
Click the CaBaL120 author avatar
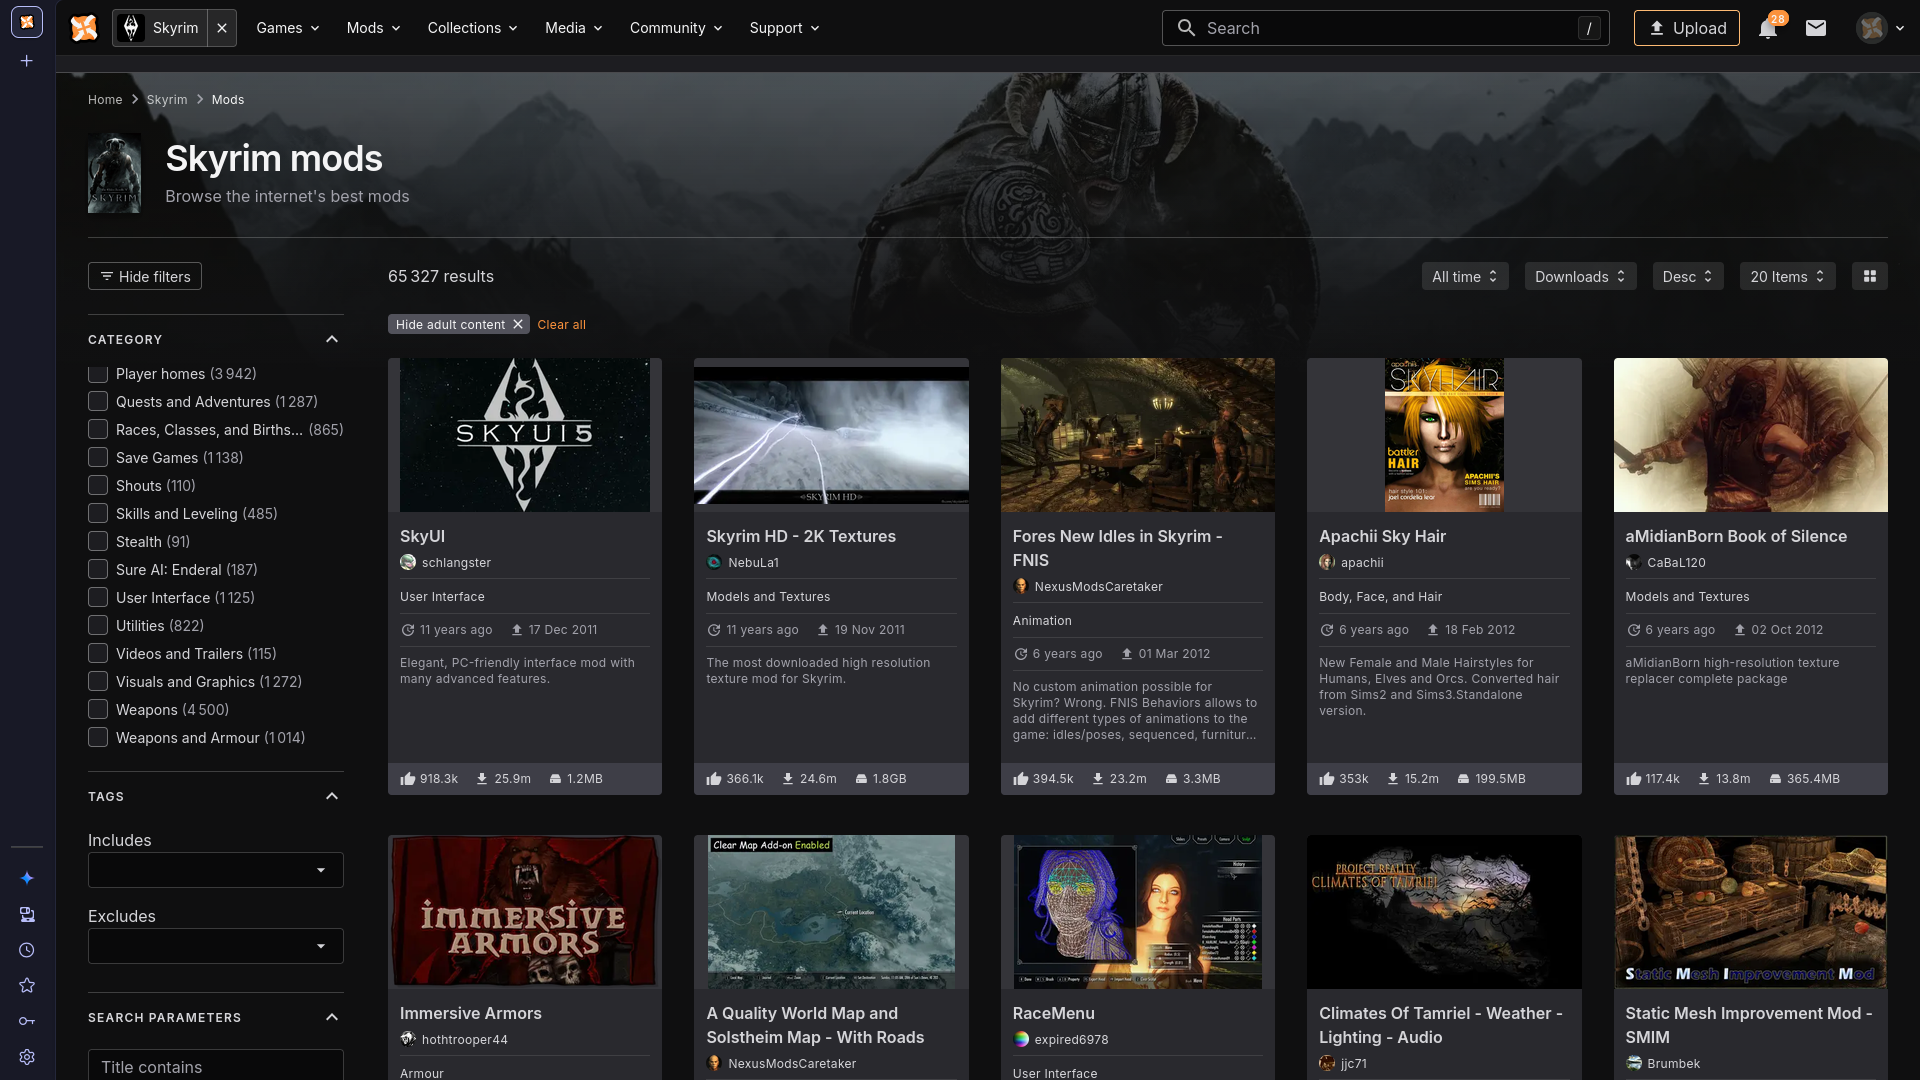pos(1633,563)
